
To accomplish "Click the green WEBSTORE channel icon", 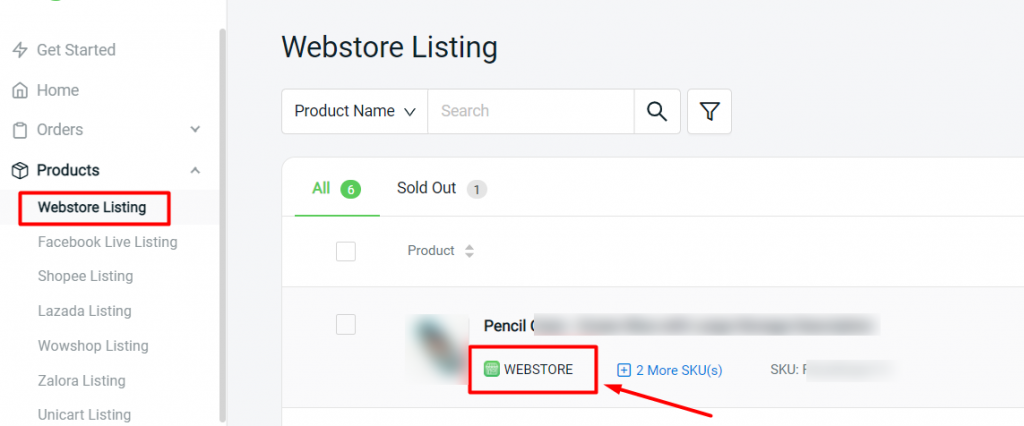I will coord(491,369).
